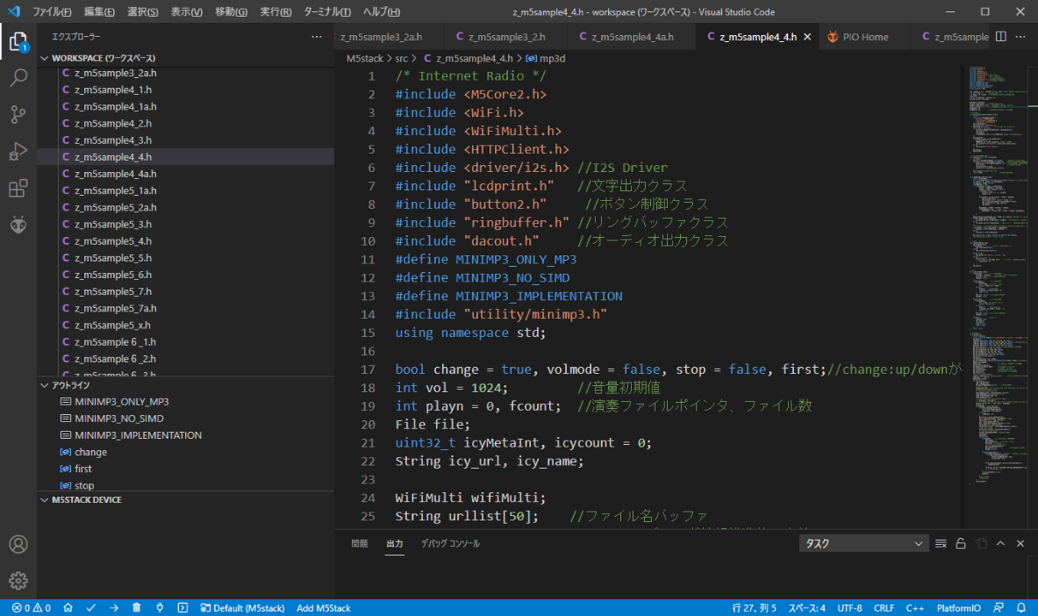The height and width of the screenshot is (616, 1038).
Task: Click the split editor icon
Action: (x=1001, y=37)
